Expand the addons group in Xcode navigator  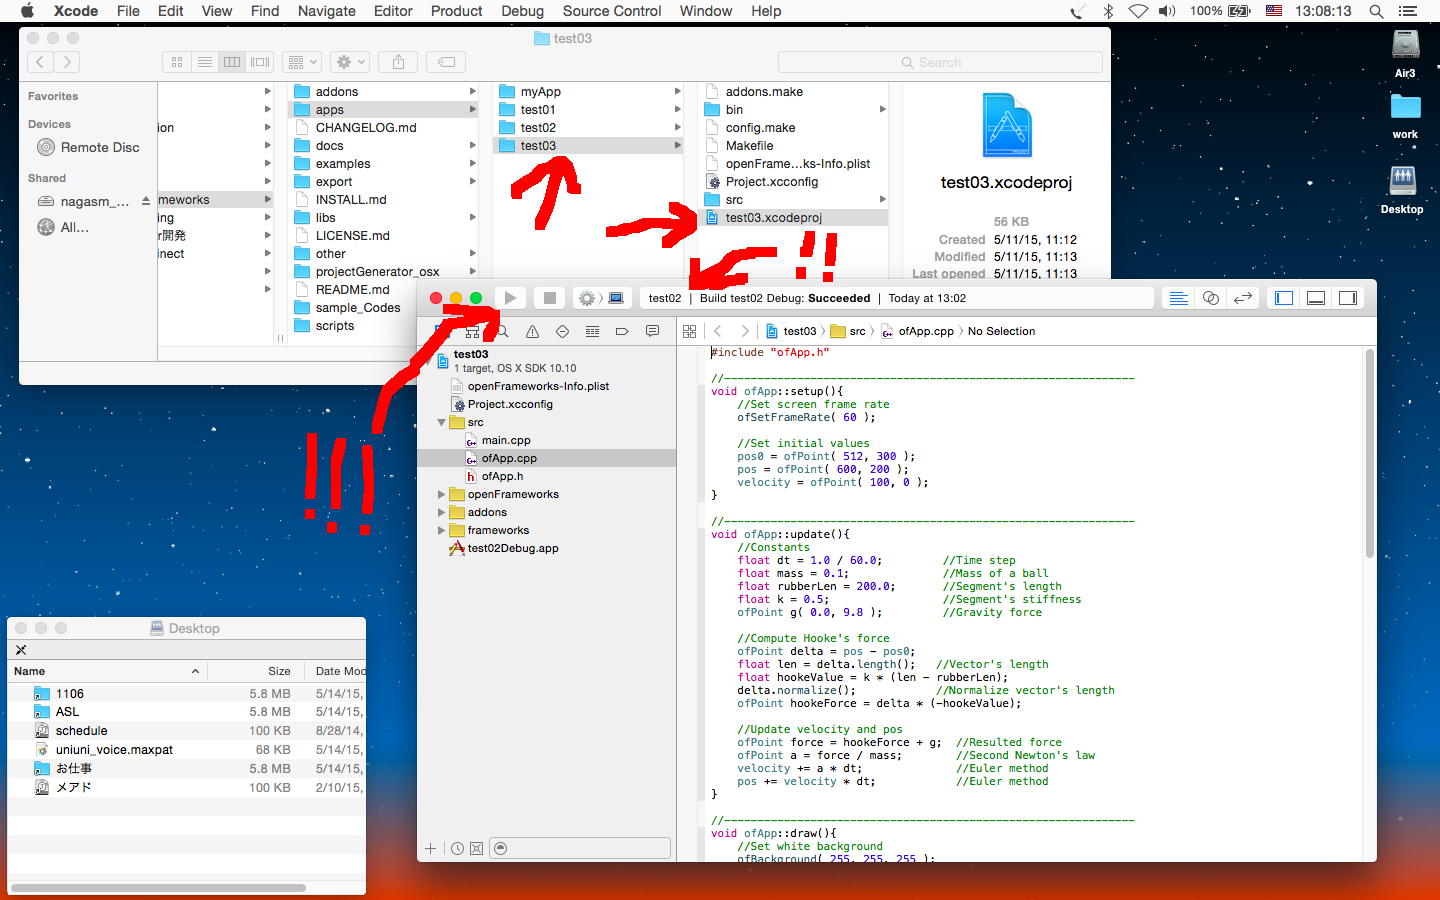pyautogui.click(x=441, y=512)
